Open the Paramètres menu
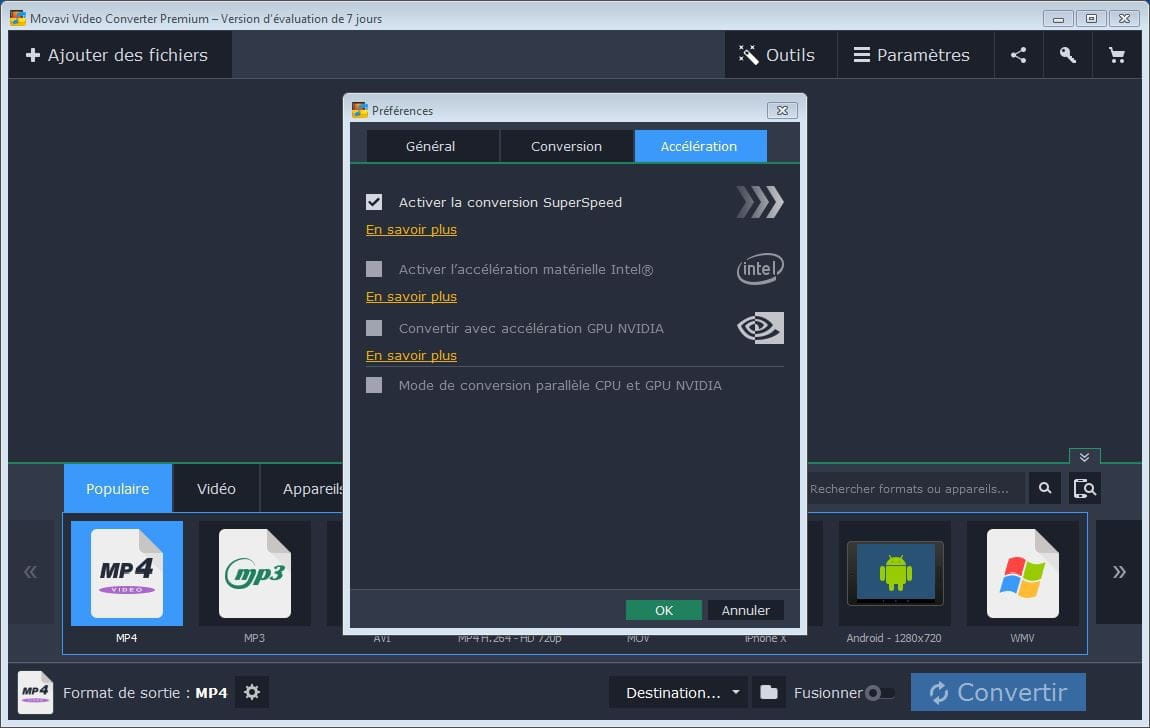Screen dimensions: 1150x728 [915, 55]
